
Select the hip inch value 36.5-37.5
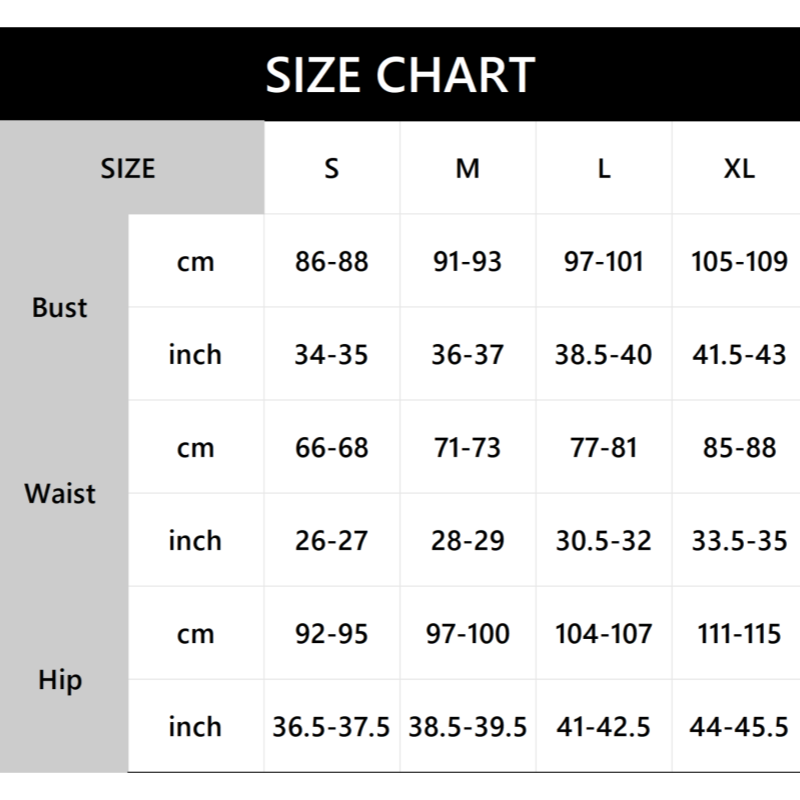(x=332, y=727)
